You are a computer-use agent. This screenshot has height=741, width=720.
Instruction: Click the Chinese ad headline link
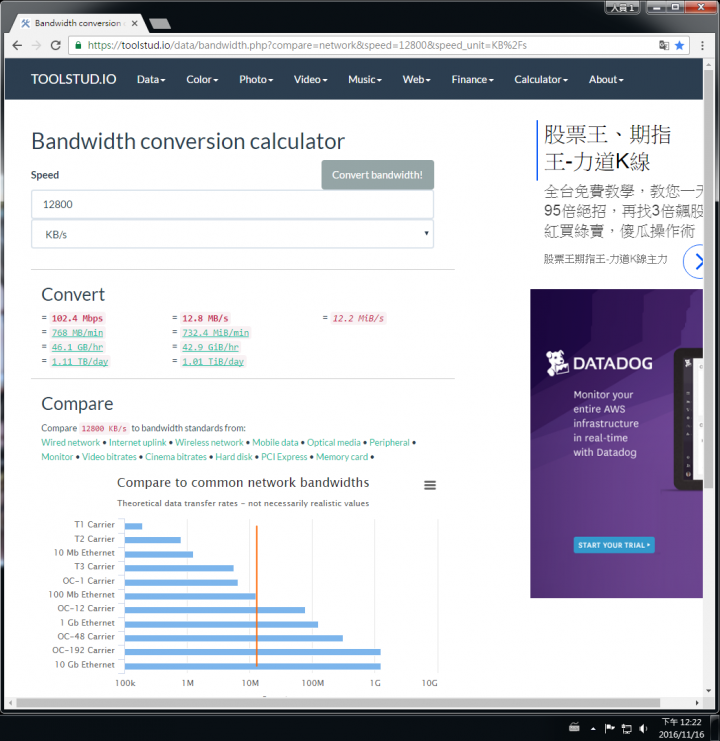click(608, 148)
